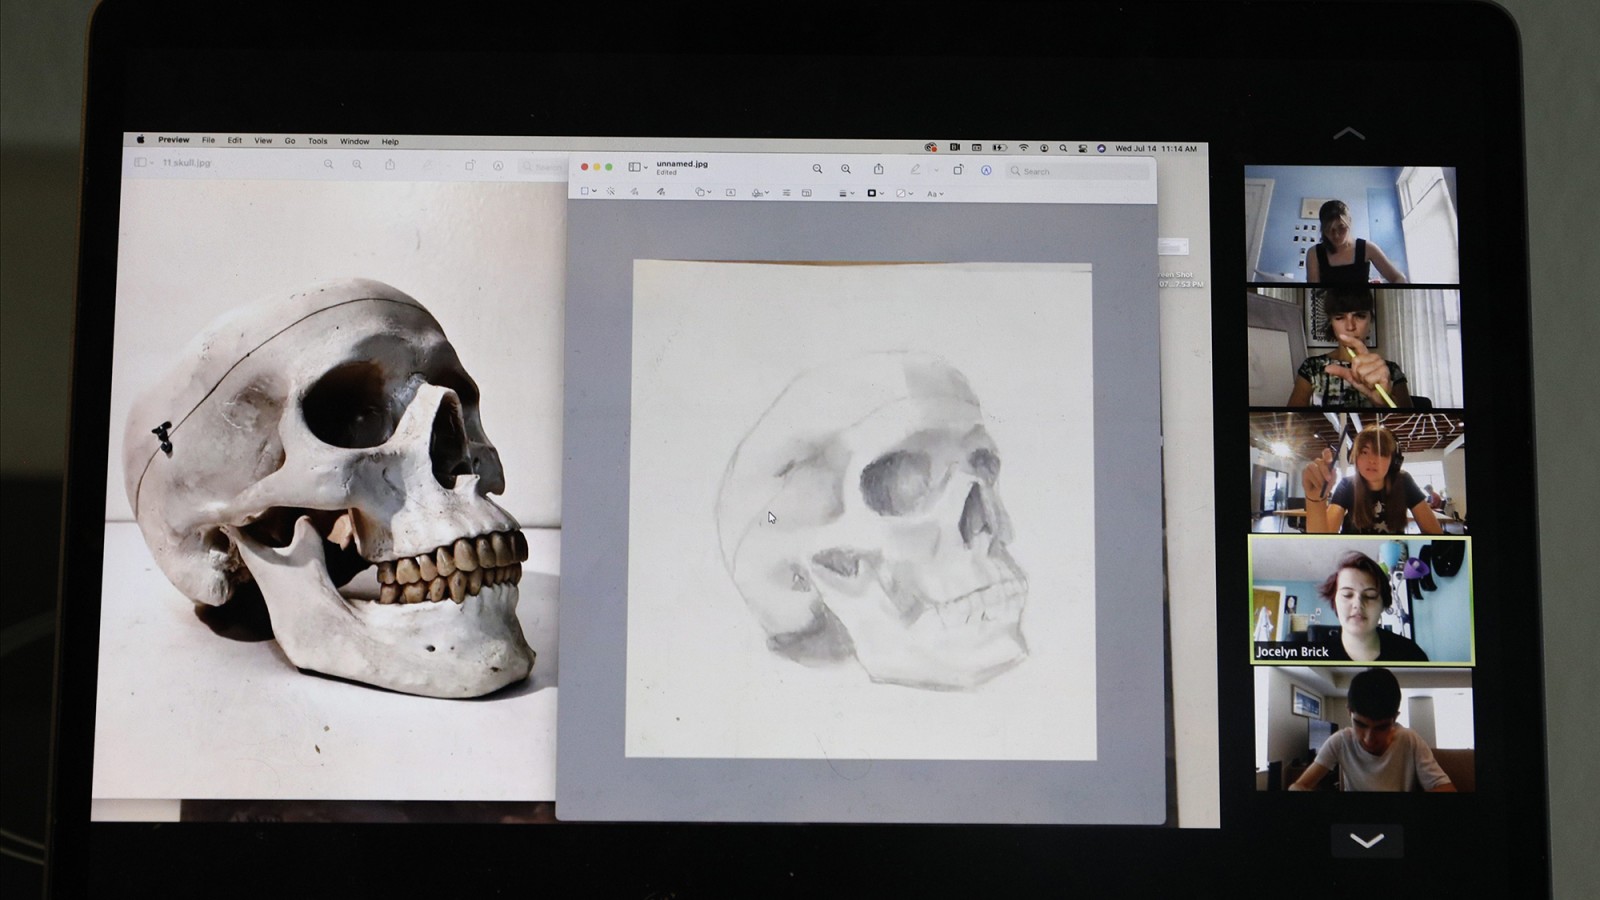Rotate the unnamed.jpg image
This screenshot has height=900, width=1600.
coord(957,170)
